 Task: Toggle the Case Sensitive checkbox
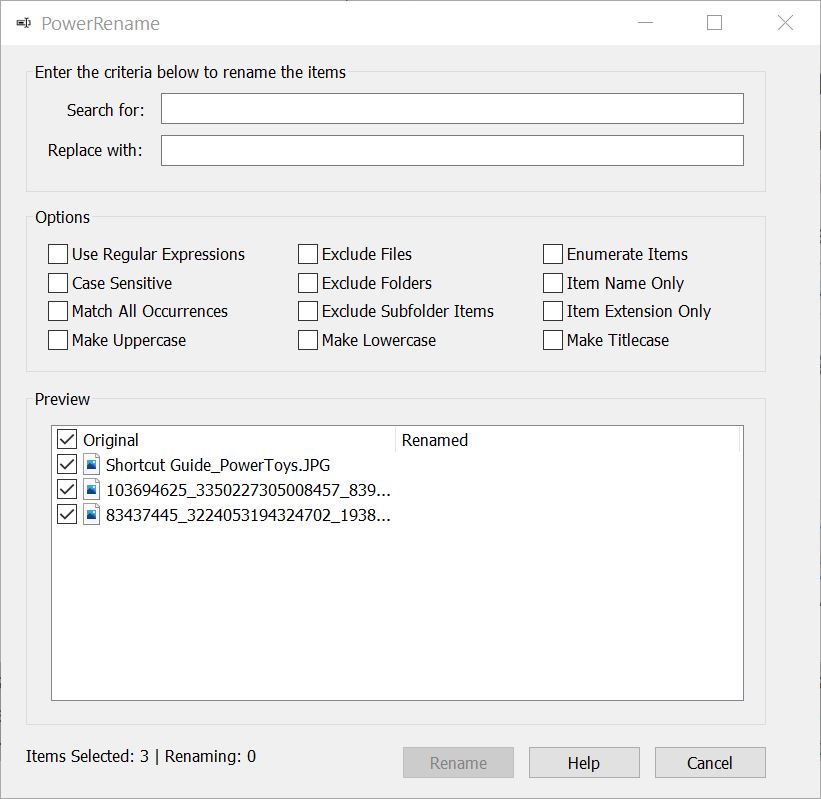58,283
